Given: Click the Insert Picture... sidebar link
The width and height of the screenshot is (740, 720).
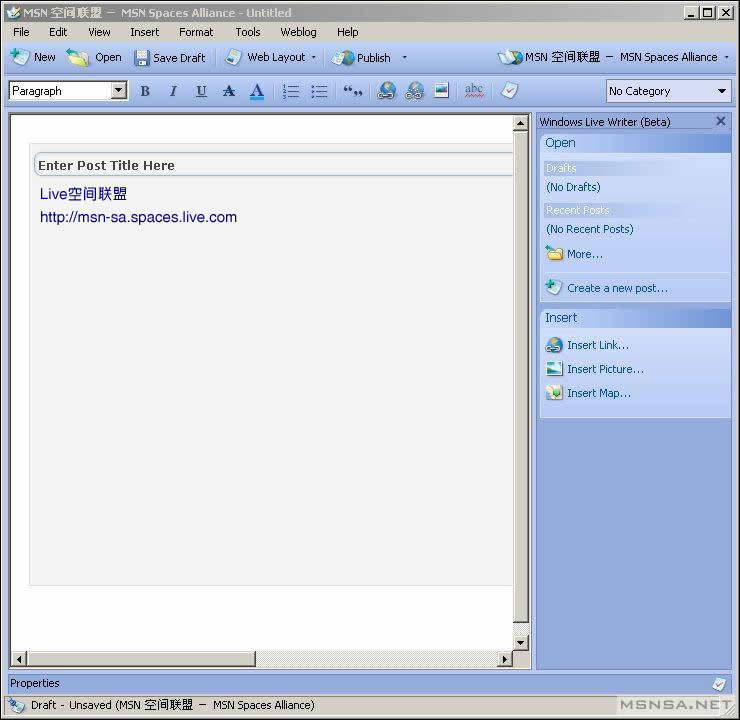Looking at the screenshot, I should point(605,369).
